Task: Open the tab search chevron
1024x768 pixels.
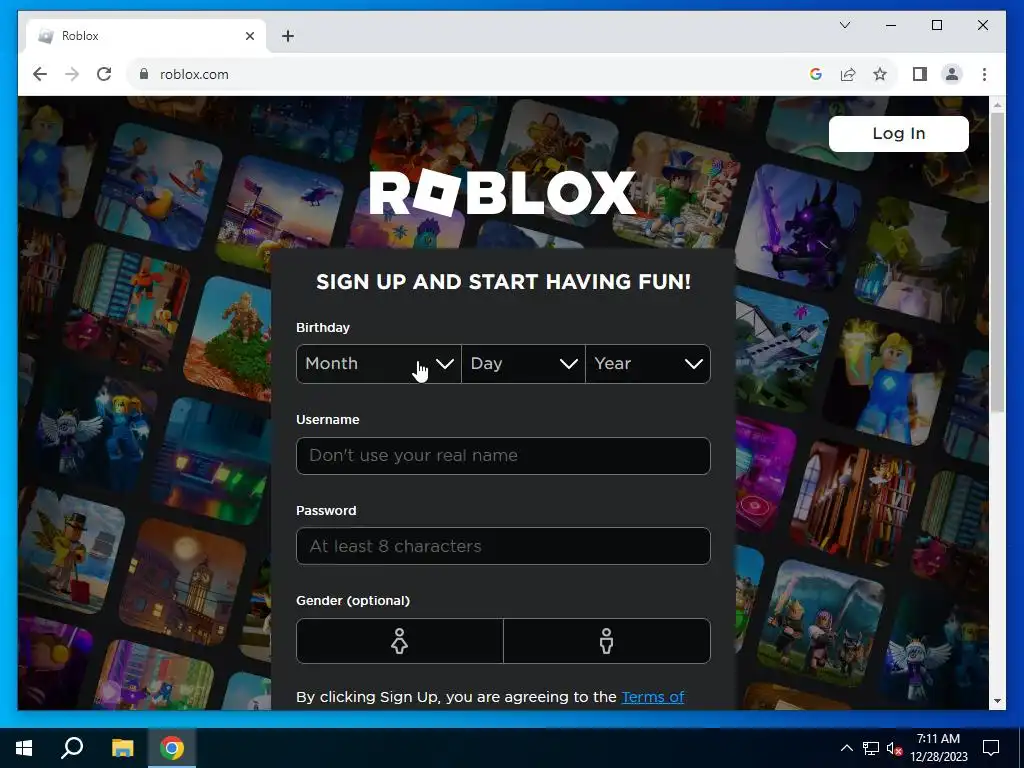Action: click(x=844, y=25)
